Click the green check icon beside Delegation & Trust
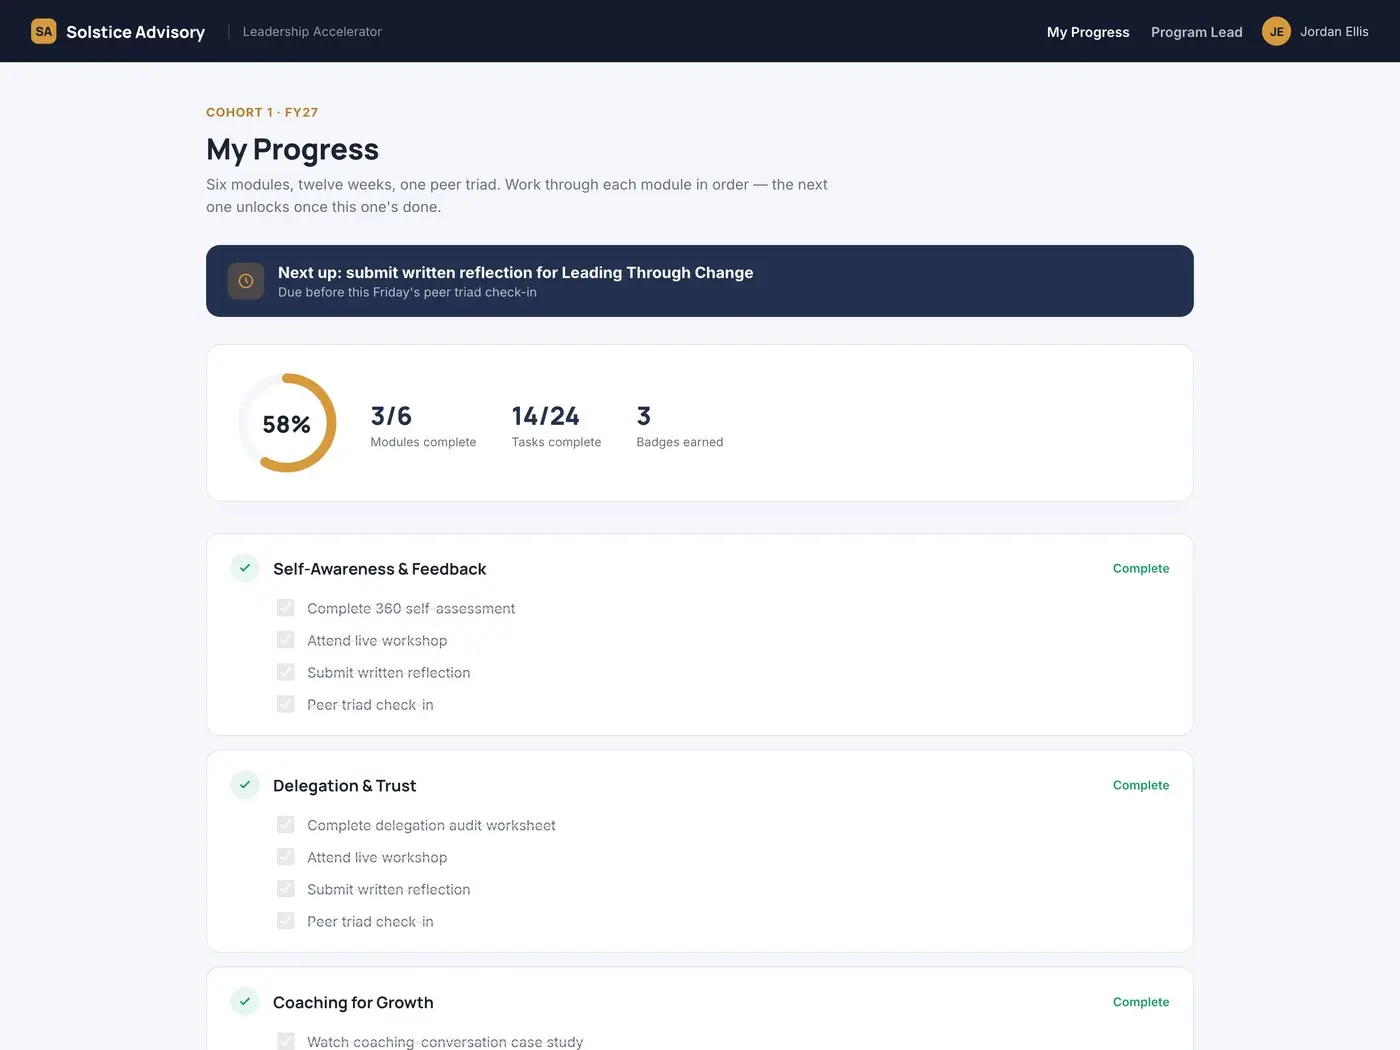The height and width of the screenshot is (1050, 1400). pyautogui.click(x=245, y=785)
